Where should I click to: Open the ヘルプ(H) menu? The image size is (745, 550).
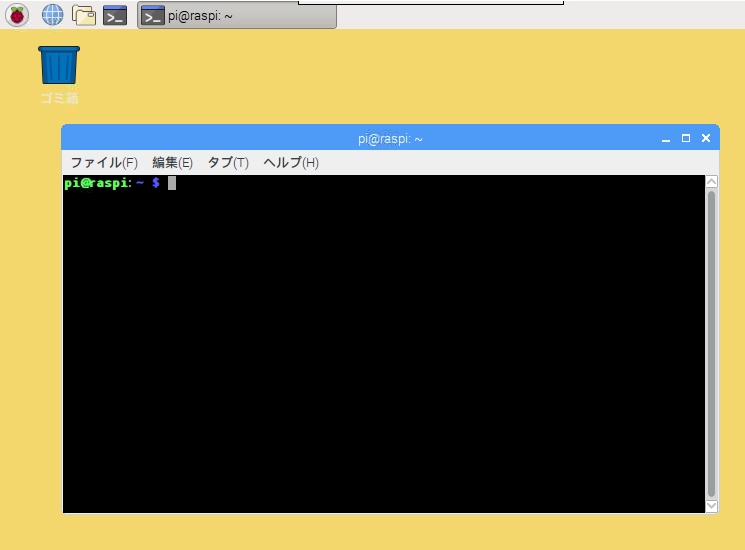click(290, 163)
